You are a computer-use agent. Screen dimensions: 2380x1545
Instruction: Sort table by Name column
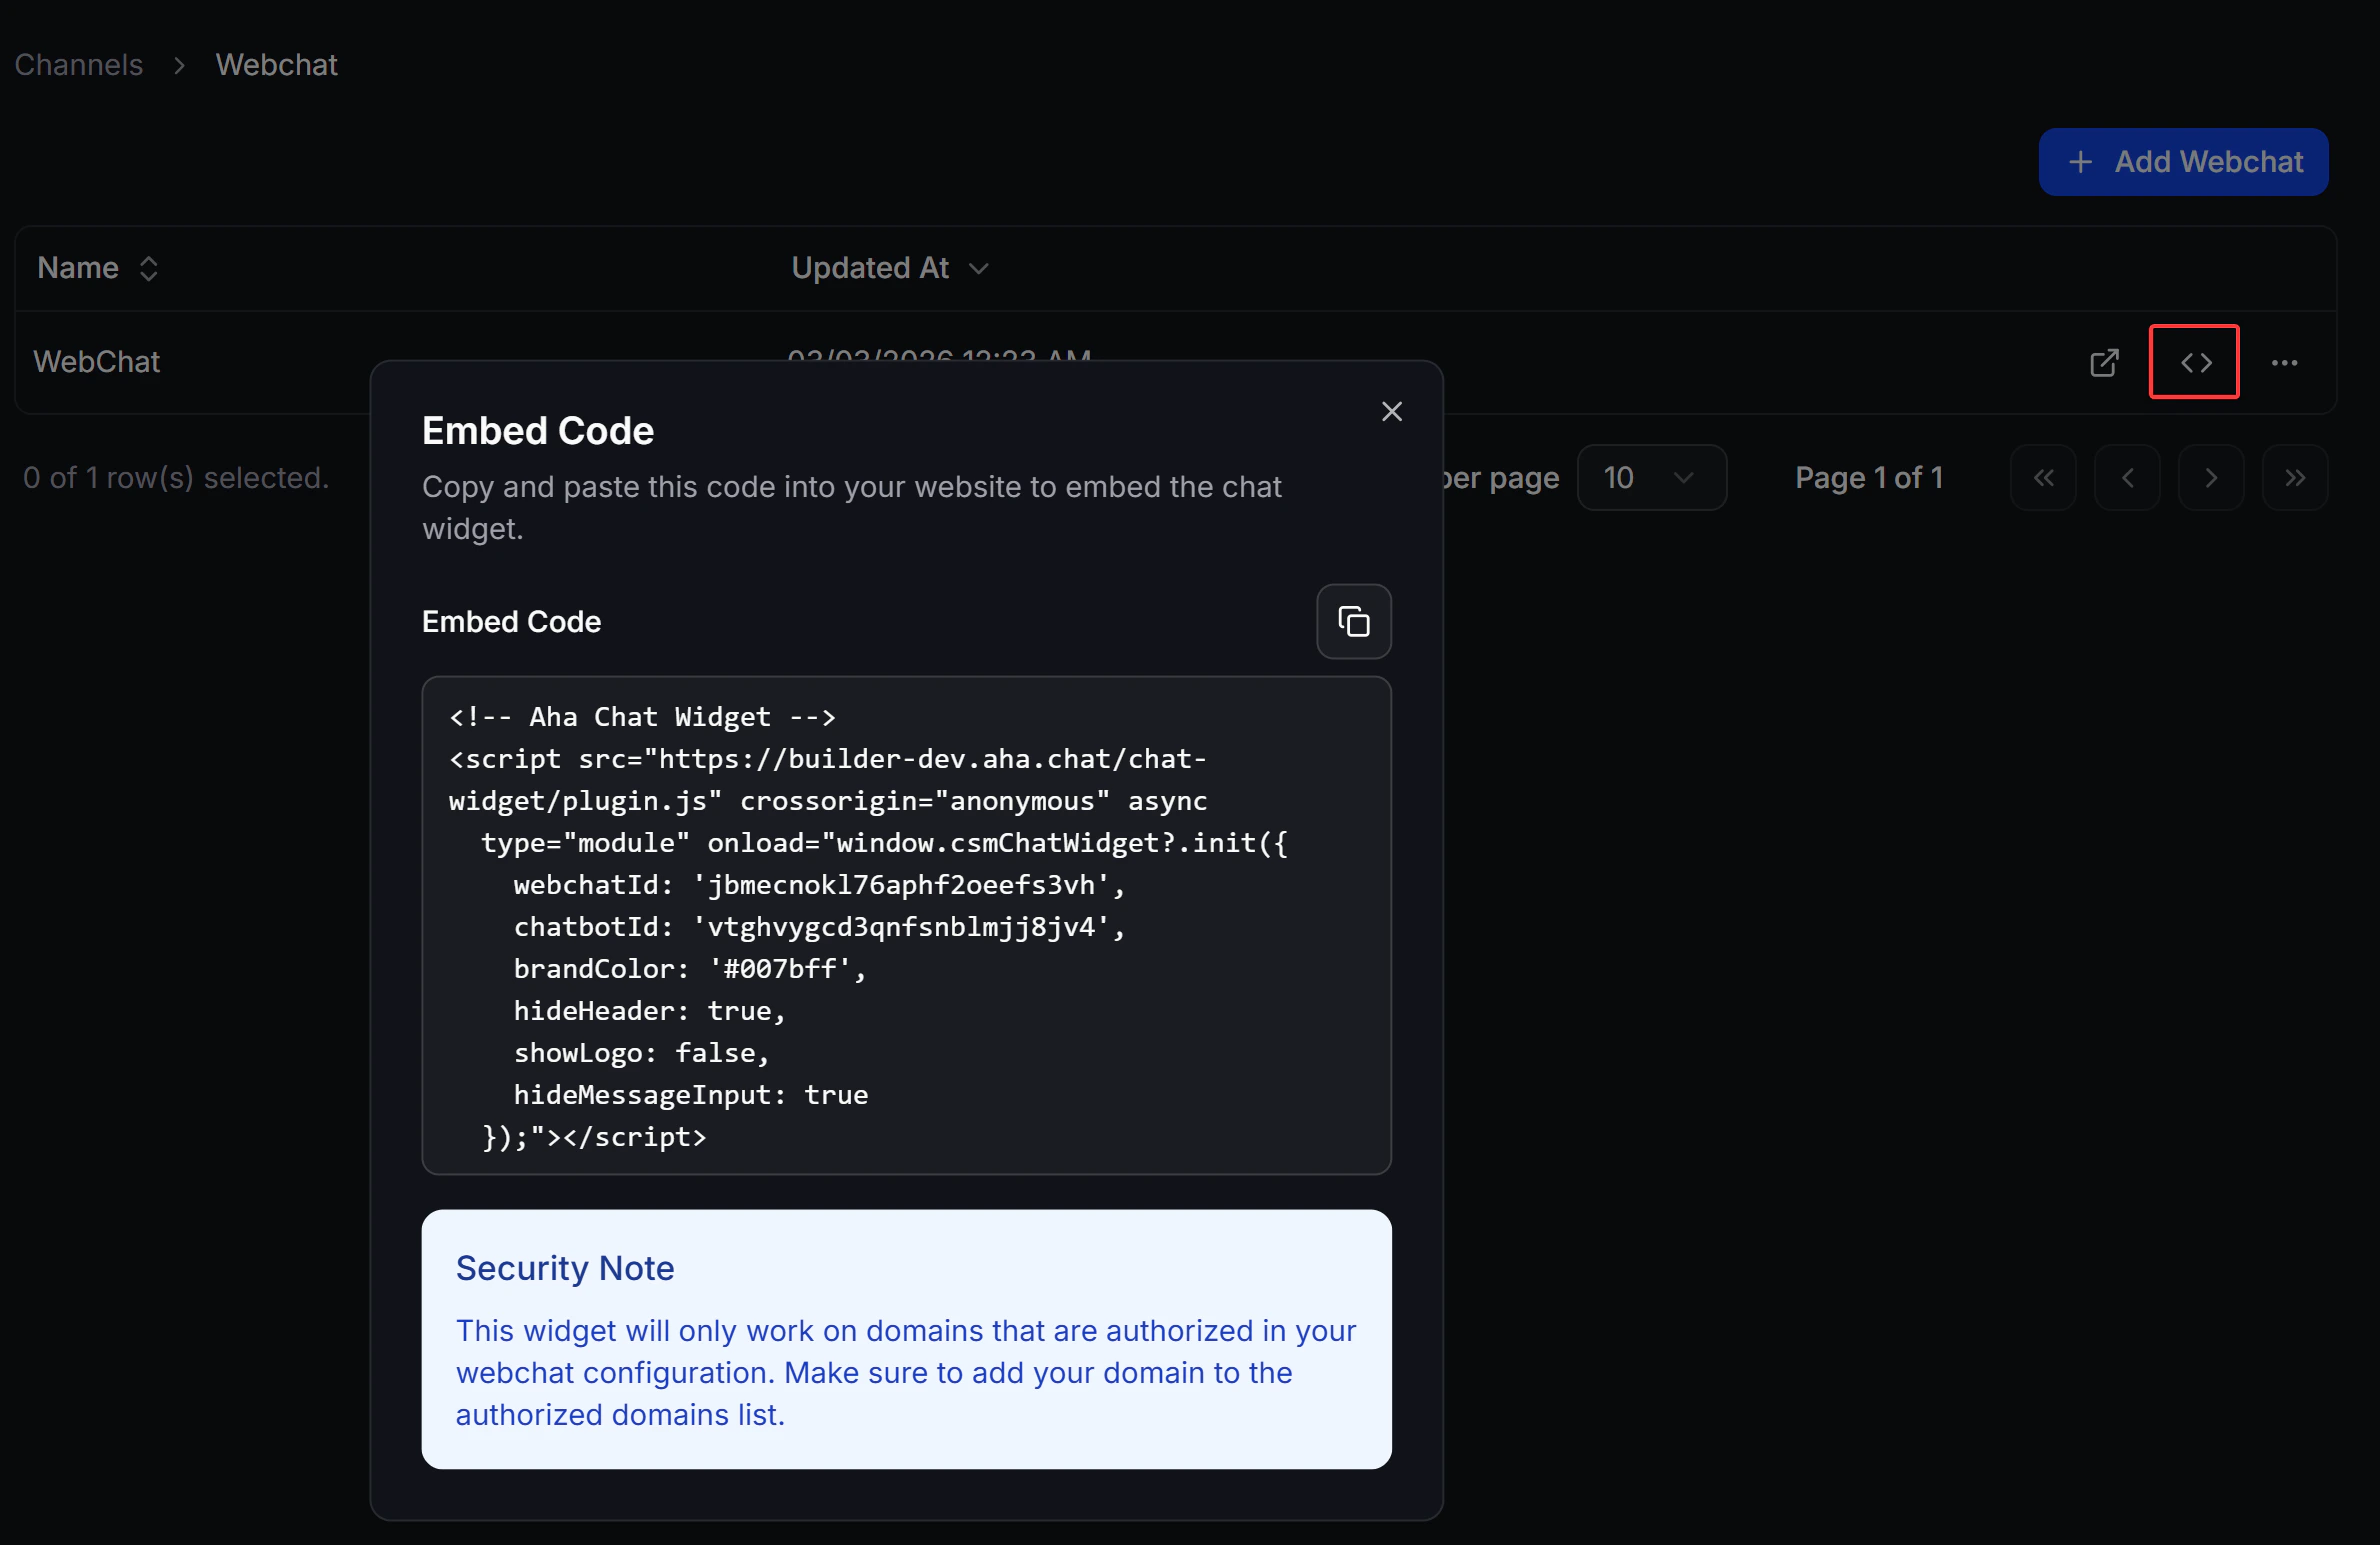[x=98, y=268]
